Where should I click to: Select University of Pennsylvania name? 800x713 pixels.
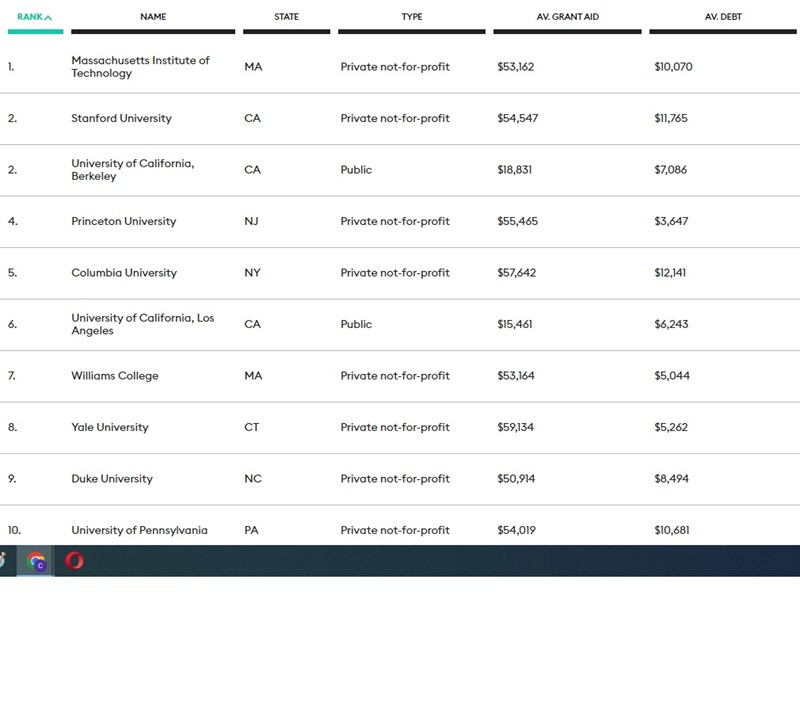[x=139, y=530]
